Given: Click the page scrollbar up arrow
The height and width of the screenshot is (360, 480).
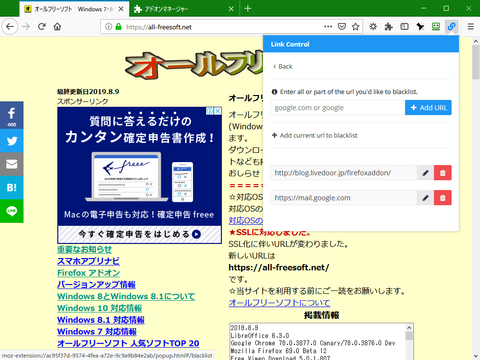Looking at the screenshot, I should (x=476, y=41).
